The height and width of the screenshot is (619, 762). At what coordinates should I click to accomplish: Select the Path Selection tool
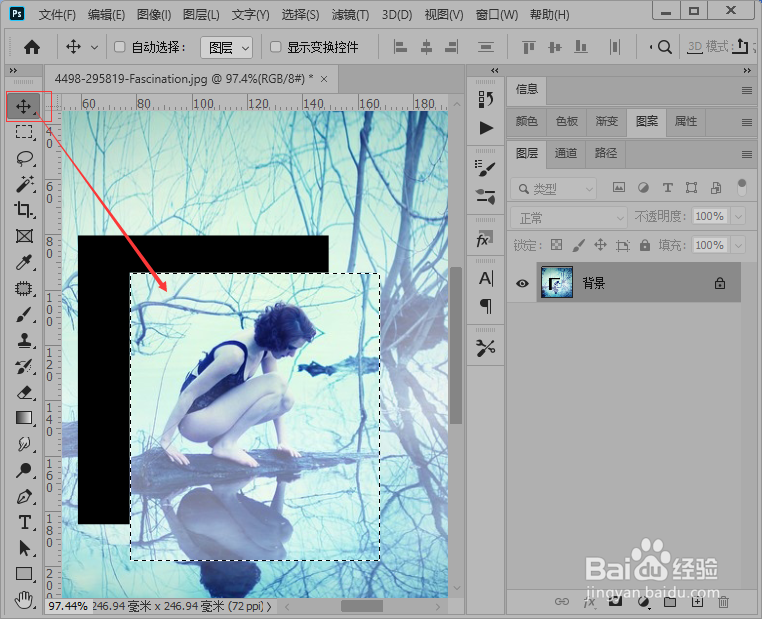[x=24, y=549]
